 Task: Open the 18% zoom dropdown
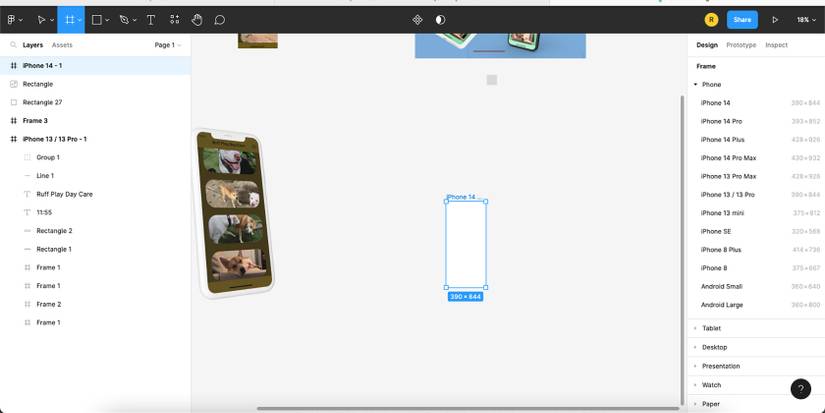(806, 20)
